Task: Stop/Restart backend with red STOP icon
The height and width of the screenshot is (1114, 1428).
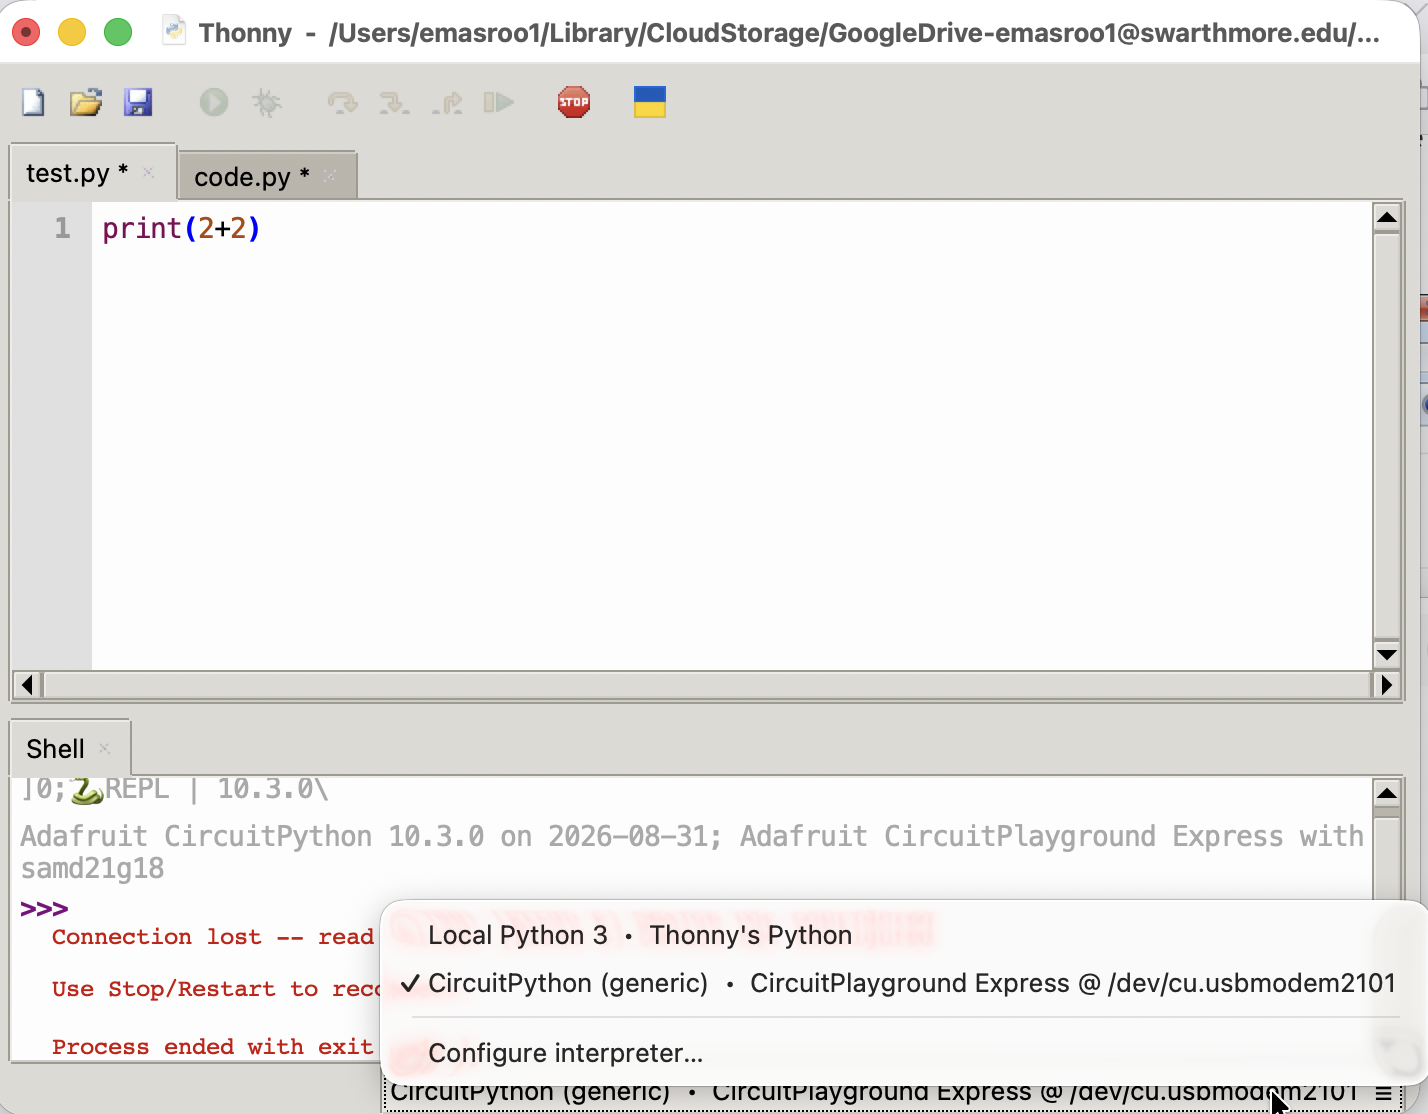Action: [574, 102]
